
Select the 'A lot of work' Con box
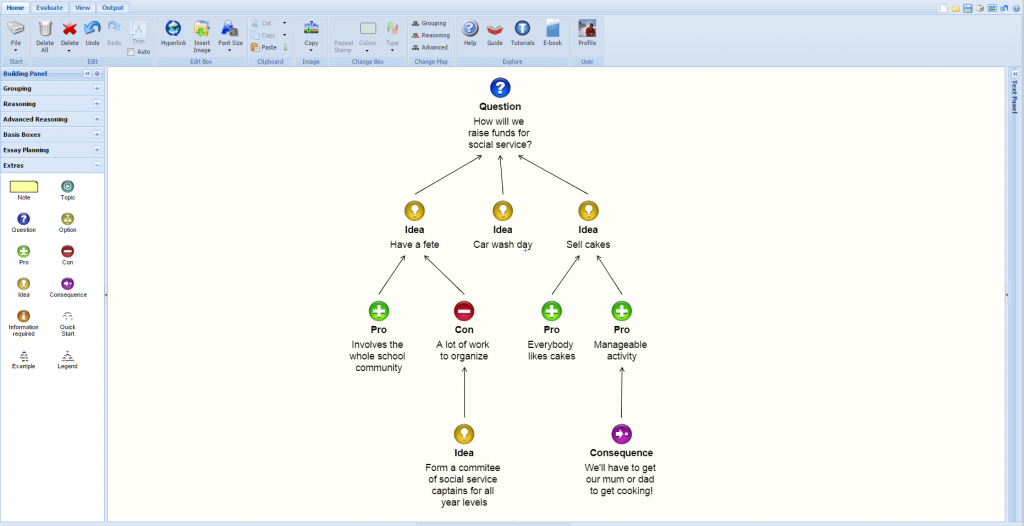click(463, 332)
